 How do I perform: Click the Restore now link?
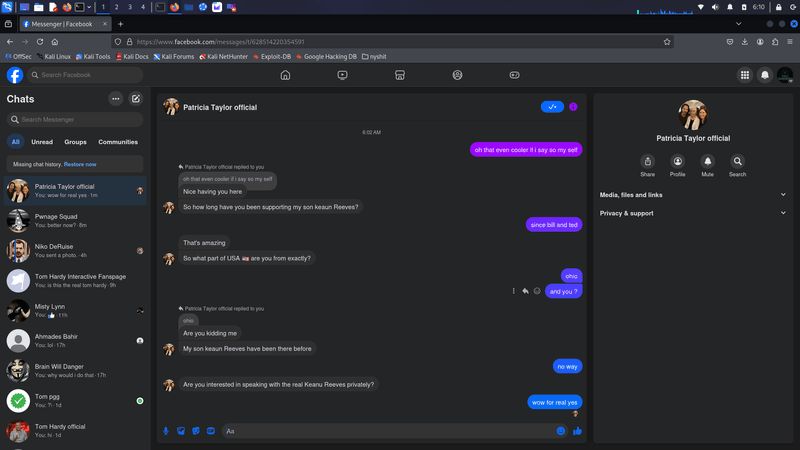point(80,164)
